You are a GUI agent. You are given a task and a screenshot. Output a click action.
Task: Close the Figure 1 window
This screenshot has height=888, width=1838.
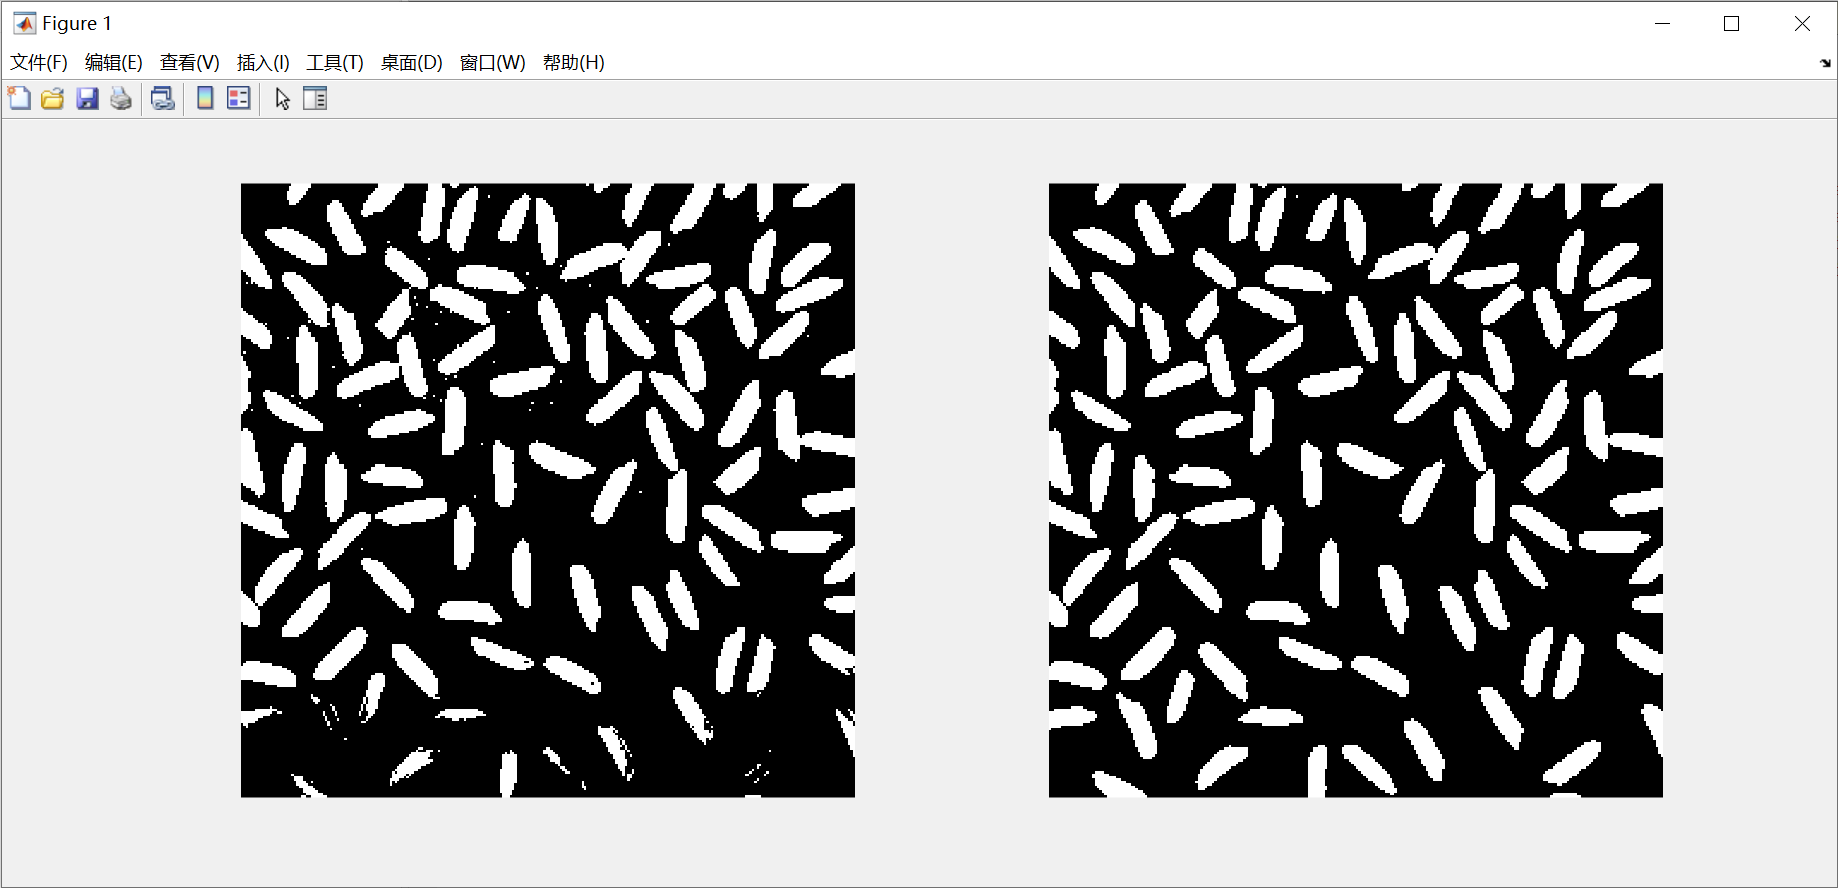(1802, 23)
